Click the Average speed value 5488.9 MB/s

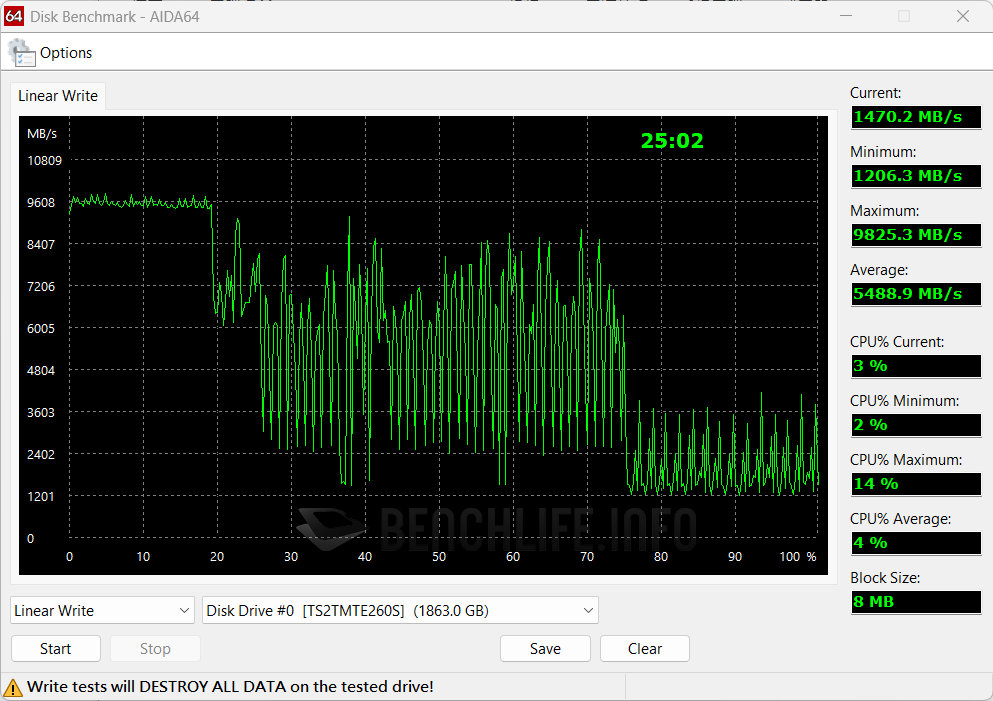pyautogui.click(x=916, y=294)
